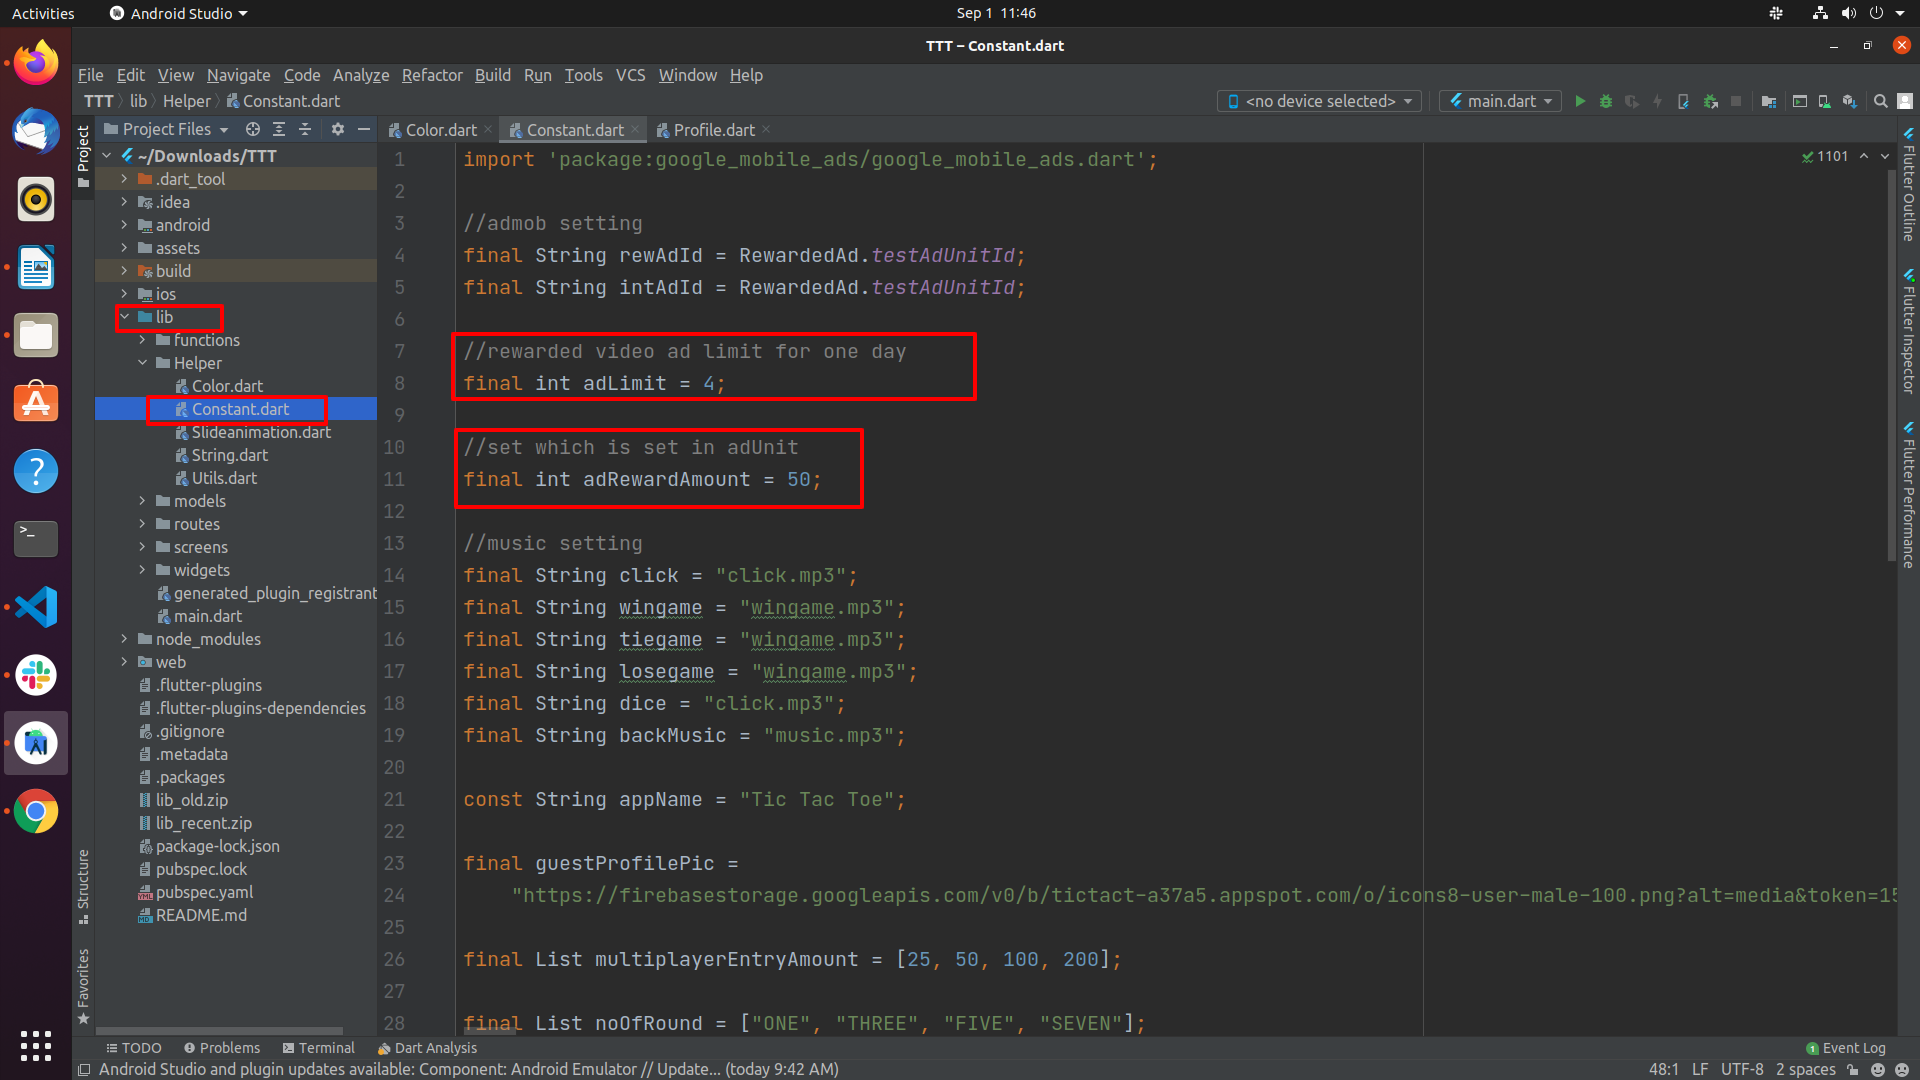1920x1080 pixels.
Task: Toggle the Structure tool window
Action: point(83,886)
